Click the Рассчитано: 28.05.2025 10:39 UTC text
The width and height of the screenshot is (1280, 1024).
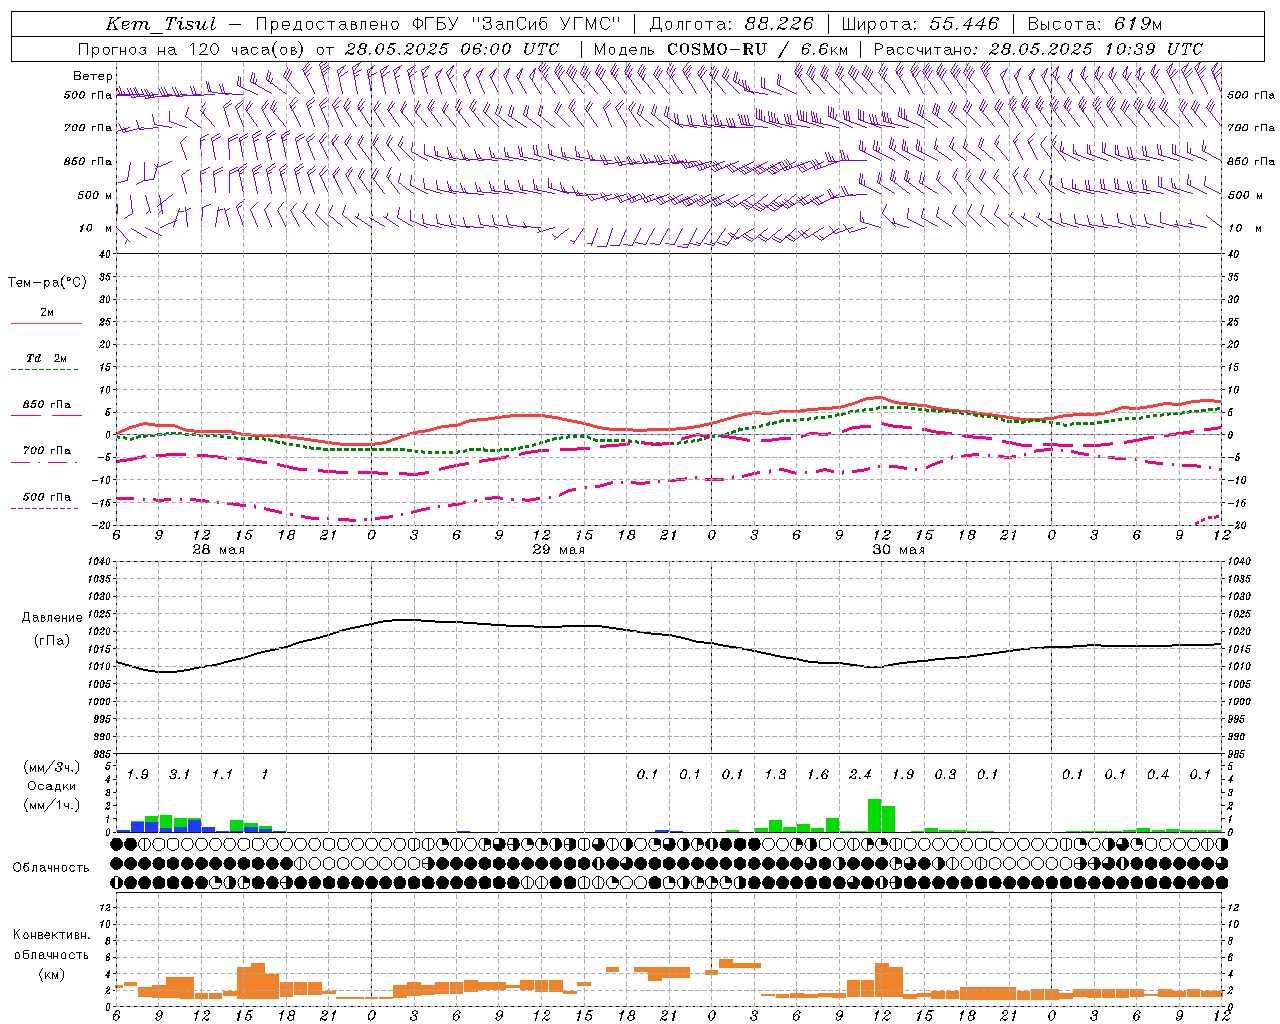tap(1038, 49)
